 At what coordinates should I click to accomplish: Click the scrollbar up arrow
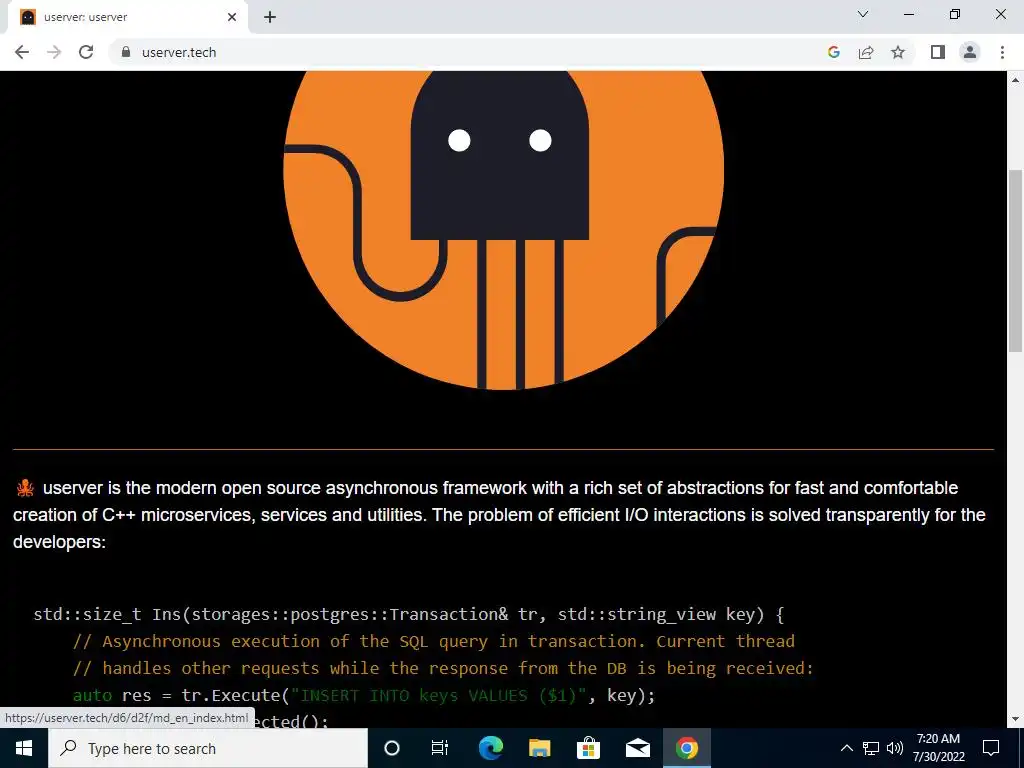(x=1015, y=80)
